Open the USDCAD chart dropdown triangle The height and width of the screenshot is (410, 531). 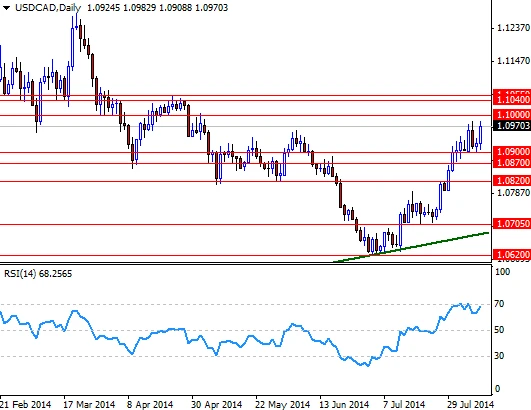pyautogui.click(x=6, y=8)
